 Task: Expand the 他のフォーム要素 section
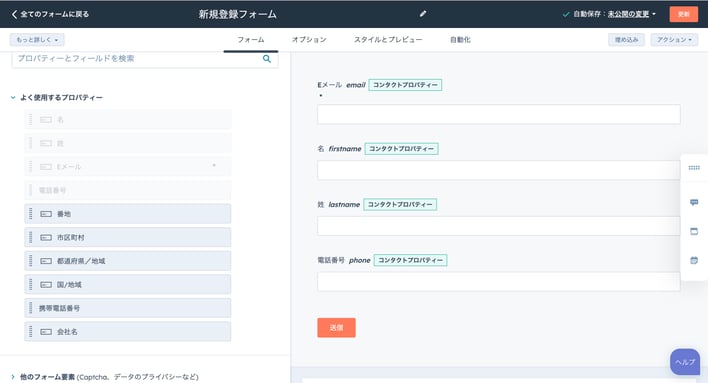pyautogui.click(x=13, y=377)
